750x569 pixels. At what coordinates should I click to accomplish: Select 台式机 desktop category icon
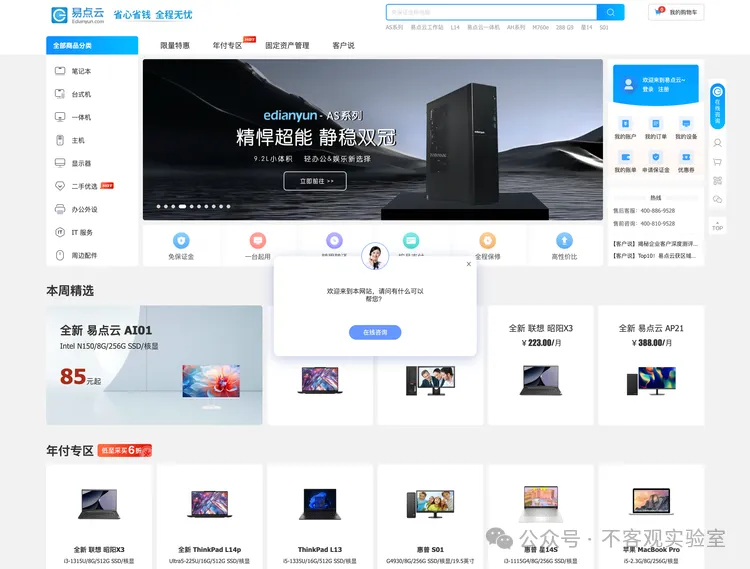pos(60,94)
